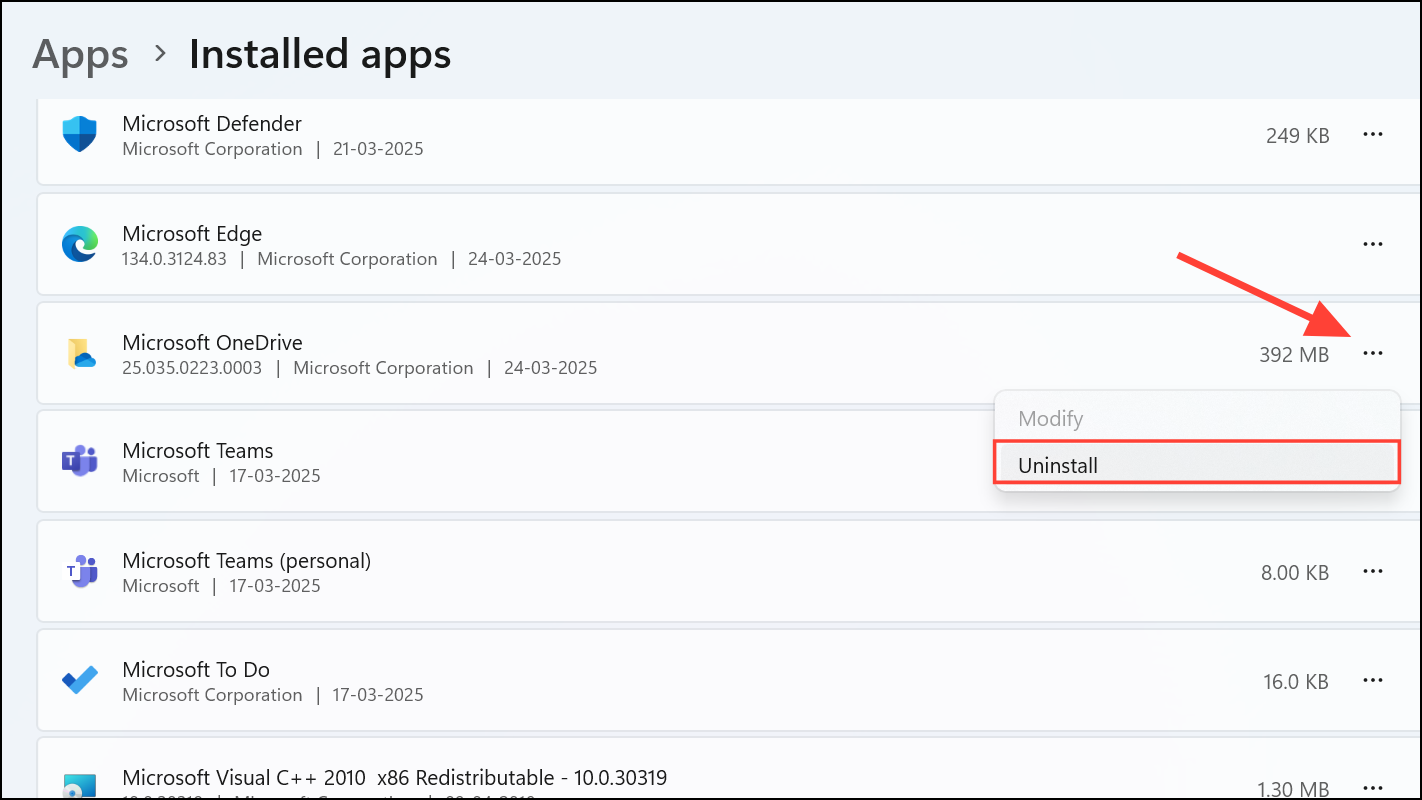Click the Microsoft OneDrive folder icon

pos(80,353)
